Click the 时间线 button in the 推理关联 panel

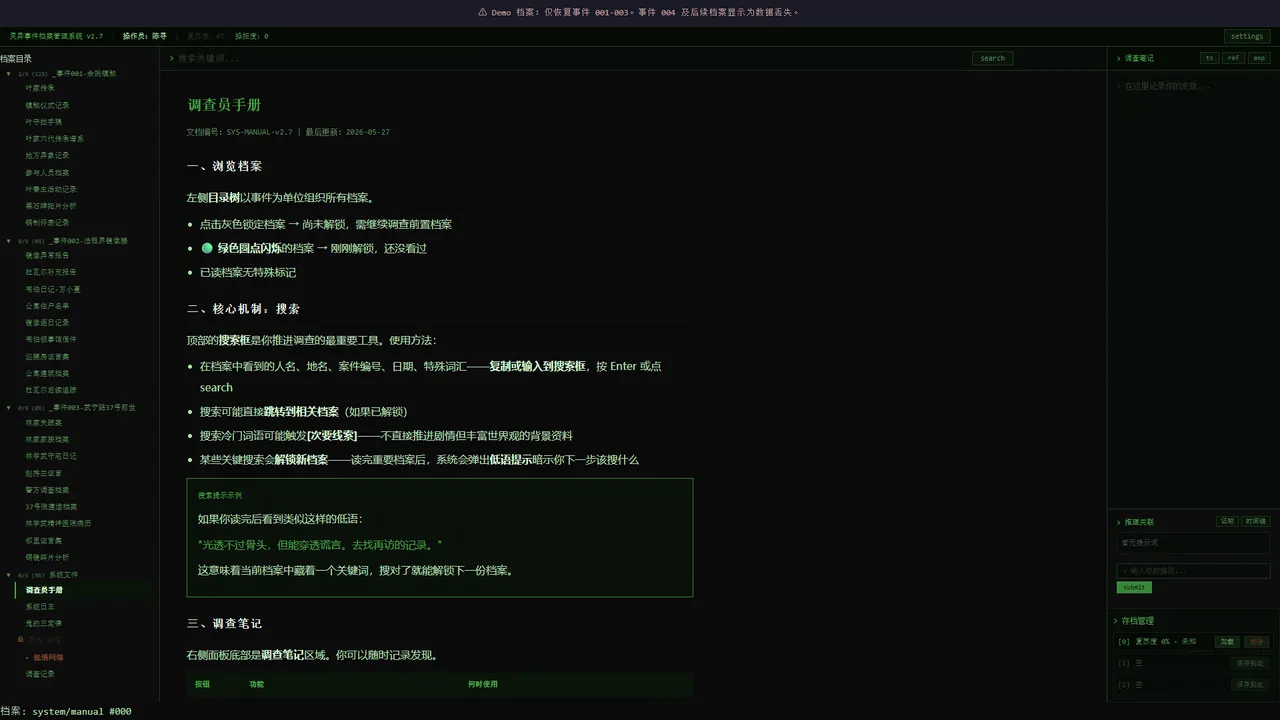coord(1256,521)
